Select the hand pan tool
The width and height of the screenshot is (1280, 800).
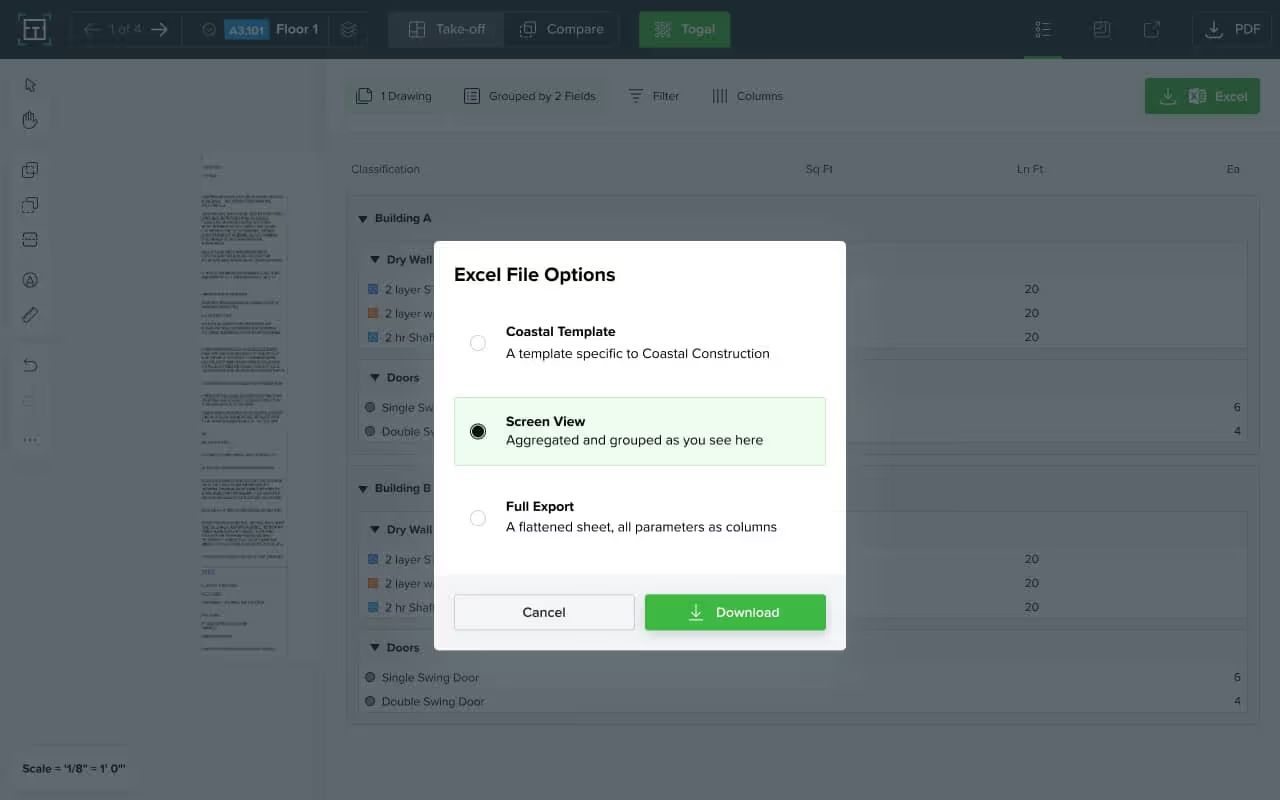pyautogui.click(x=30, y=121)
